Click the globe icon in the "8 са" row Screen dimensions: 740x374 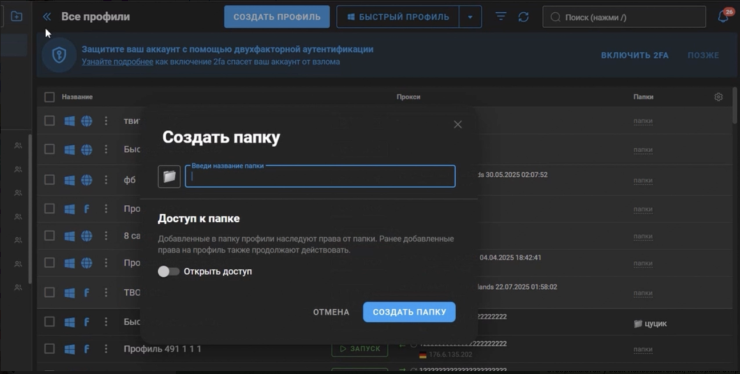86,236
